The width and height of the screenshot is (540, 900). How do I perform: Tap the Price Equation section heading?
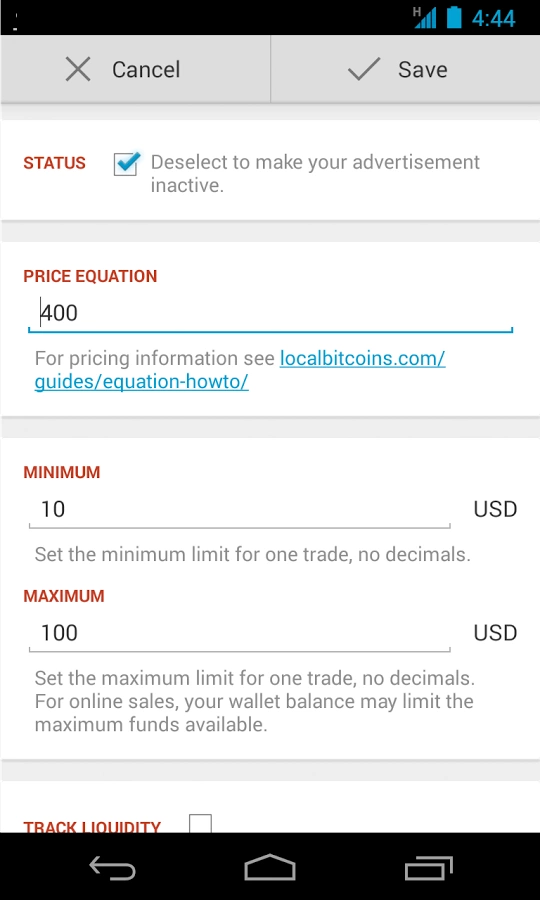(x=90, y=276)
